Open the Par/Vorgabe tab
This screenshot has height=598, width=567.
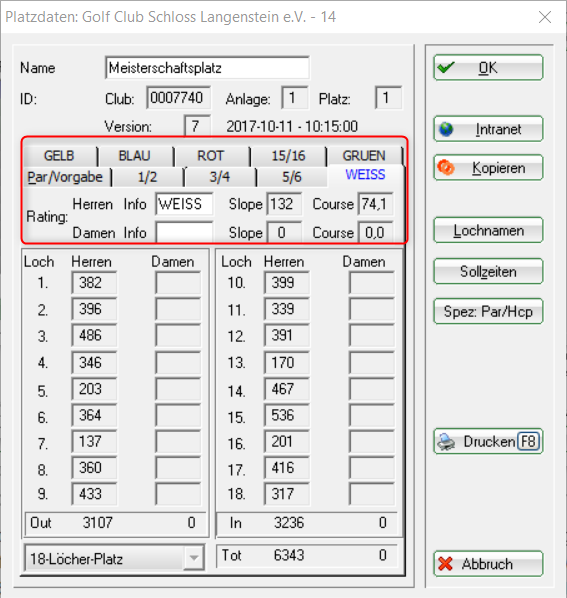pos(66,177)
